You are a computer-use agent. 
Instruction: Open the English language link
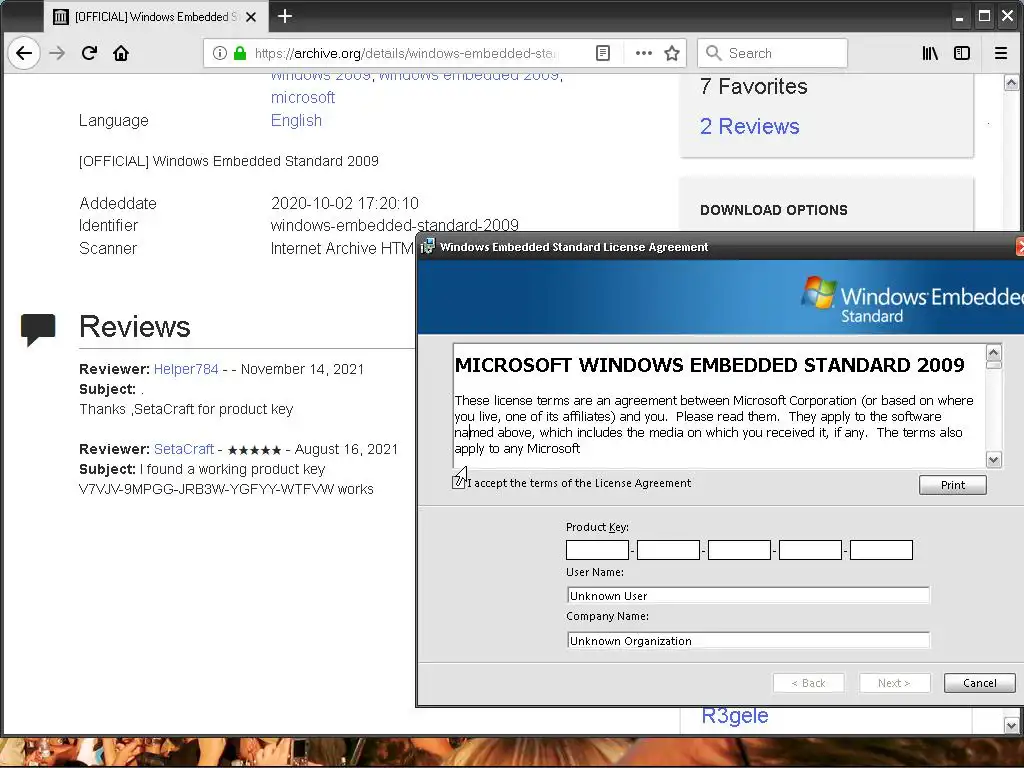point(296,120)
